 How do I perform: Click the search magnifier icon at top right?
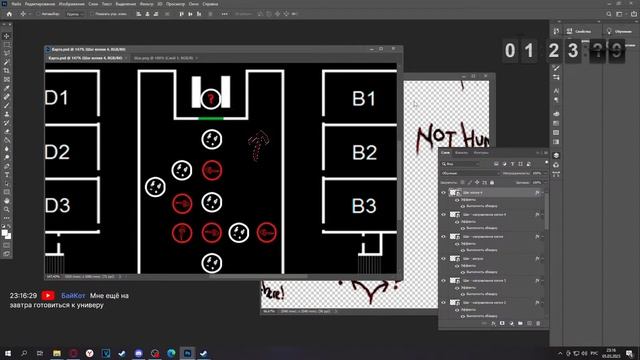coord(609,14)
